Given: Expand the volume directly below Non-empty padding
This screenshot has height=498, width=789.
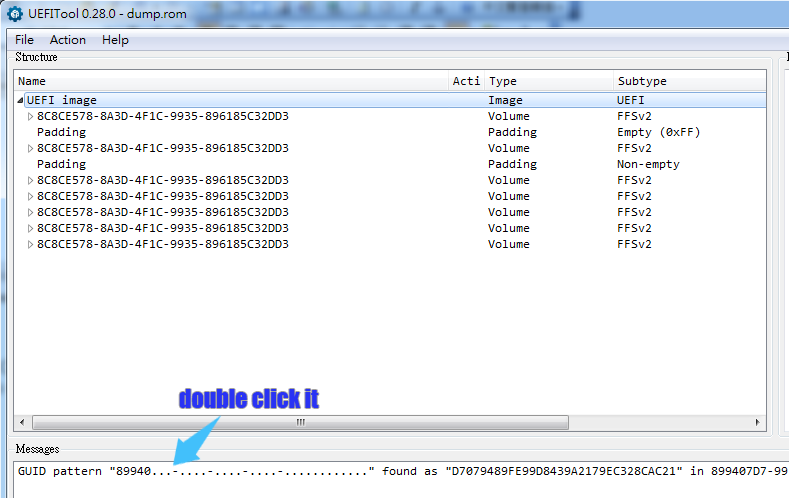Looking at the screenshot, I should pos(30,181).
